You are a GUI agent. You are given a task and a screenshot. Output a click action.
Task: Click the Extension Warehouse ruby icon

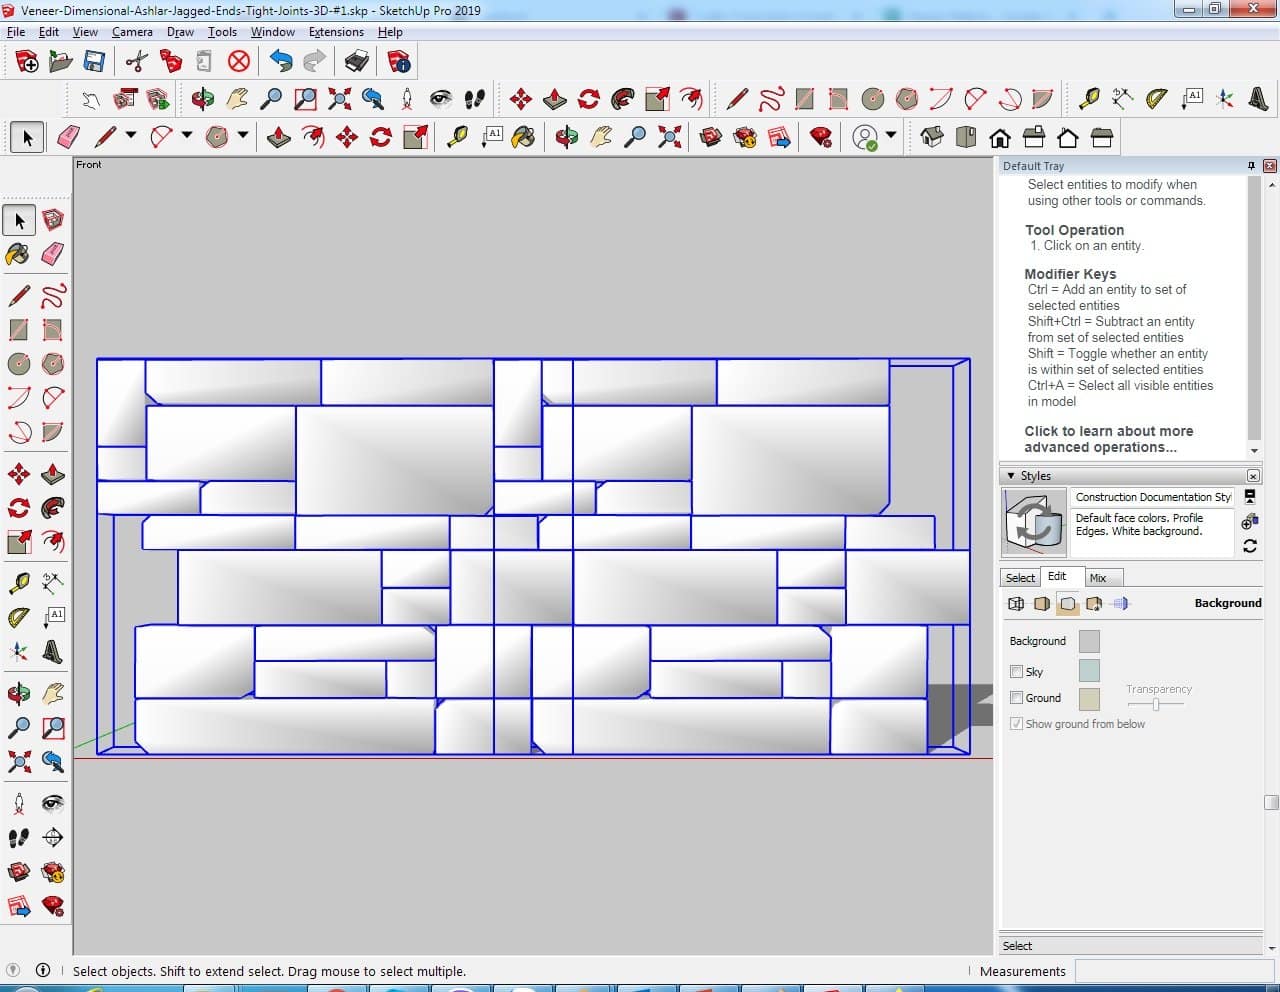(821, 137)
